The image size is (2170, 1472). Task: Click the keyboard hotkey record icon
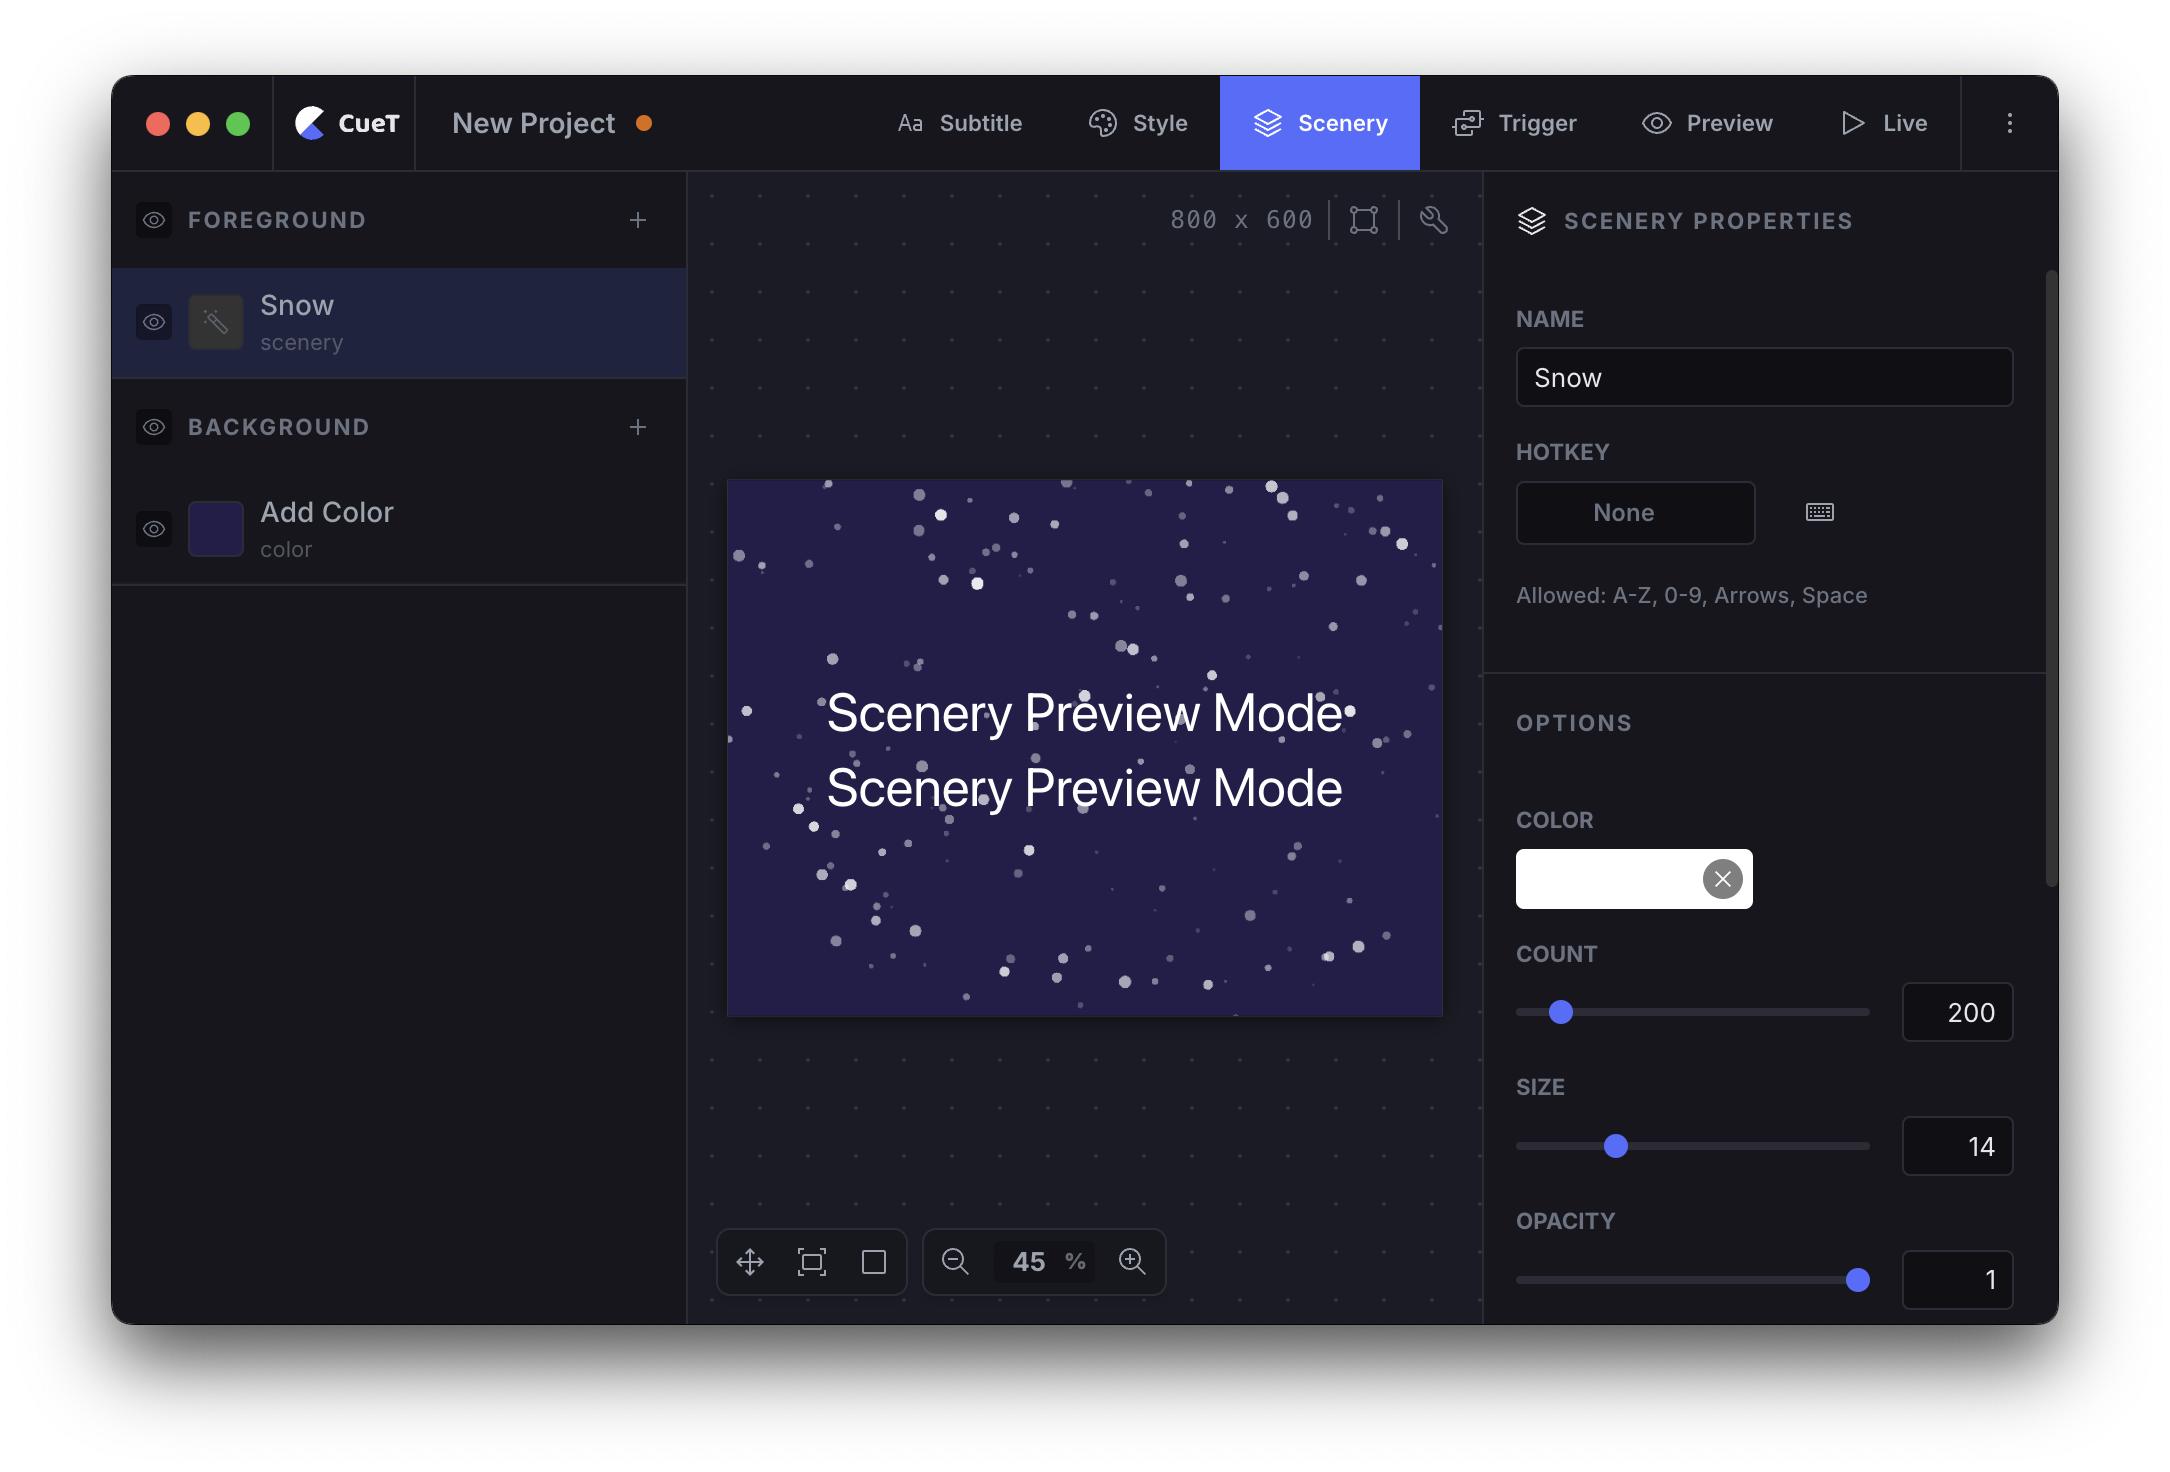(1819, 512)
